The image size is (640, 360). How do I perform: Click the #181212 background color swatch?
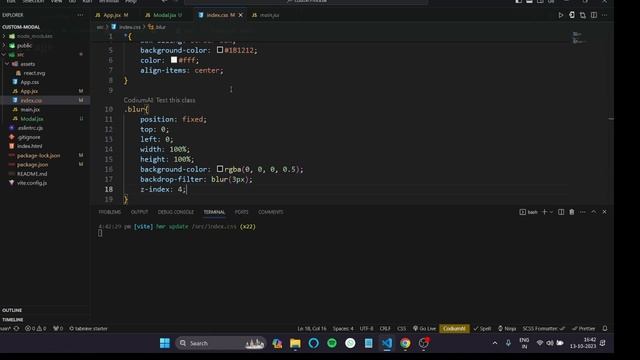pyautogui.click(x=220, y=50)
